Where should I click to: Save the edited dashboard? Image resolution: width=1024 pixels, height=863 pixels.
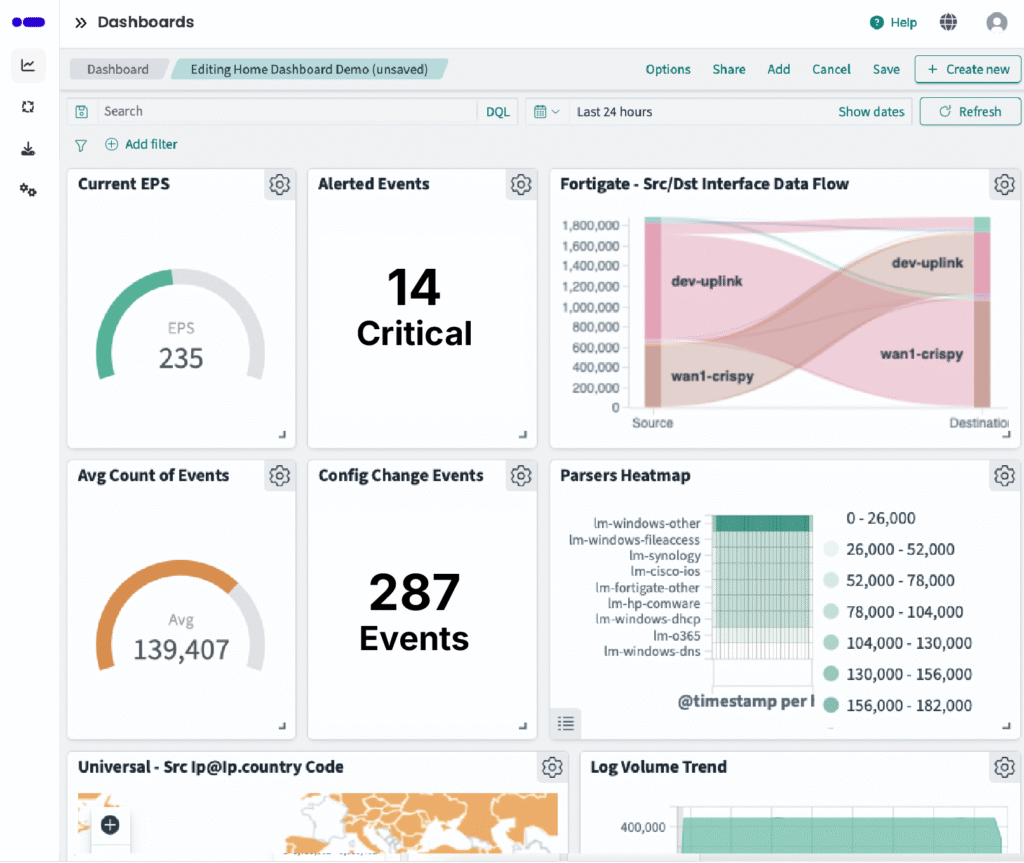pos(886,69)
